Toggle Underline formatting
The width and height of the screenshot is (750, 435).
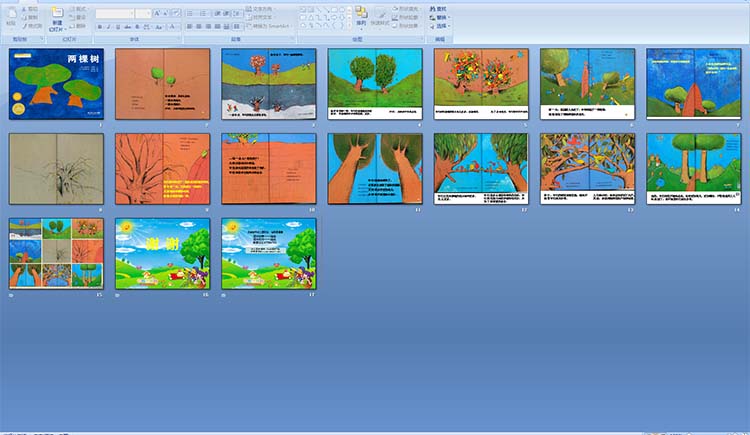pyautogui.click(x=118, y=27)
